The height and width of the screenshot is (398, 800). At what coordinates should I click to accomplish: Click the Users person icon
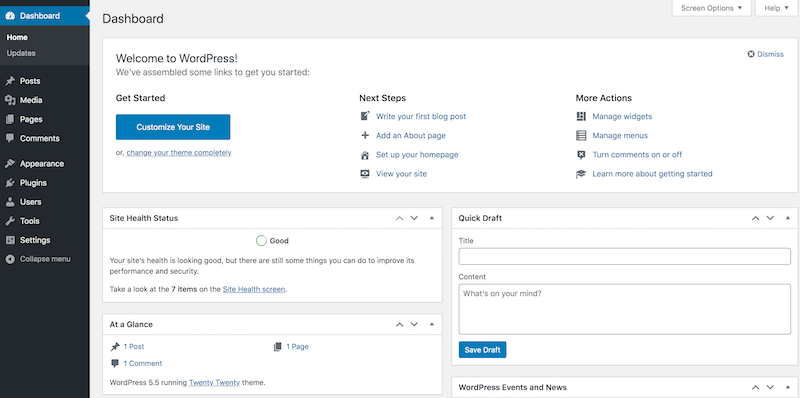[x=10, y=202]
